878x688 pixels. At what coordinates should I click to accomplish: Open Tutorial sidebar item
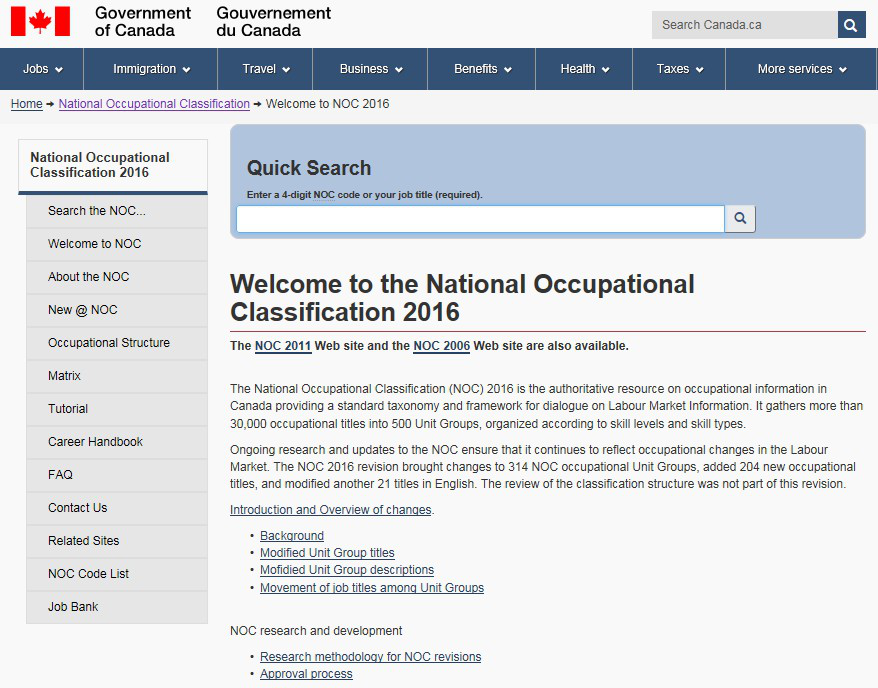[116, 409]
